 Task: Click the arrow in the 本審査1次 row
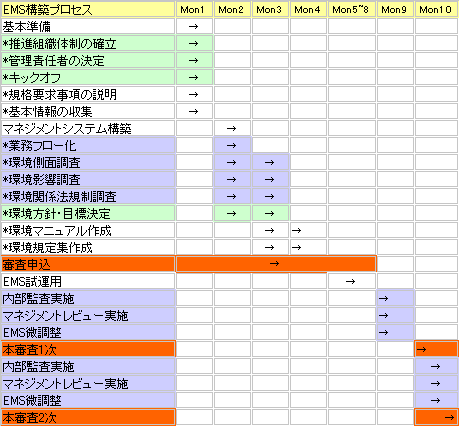[421, 349]
